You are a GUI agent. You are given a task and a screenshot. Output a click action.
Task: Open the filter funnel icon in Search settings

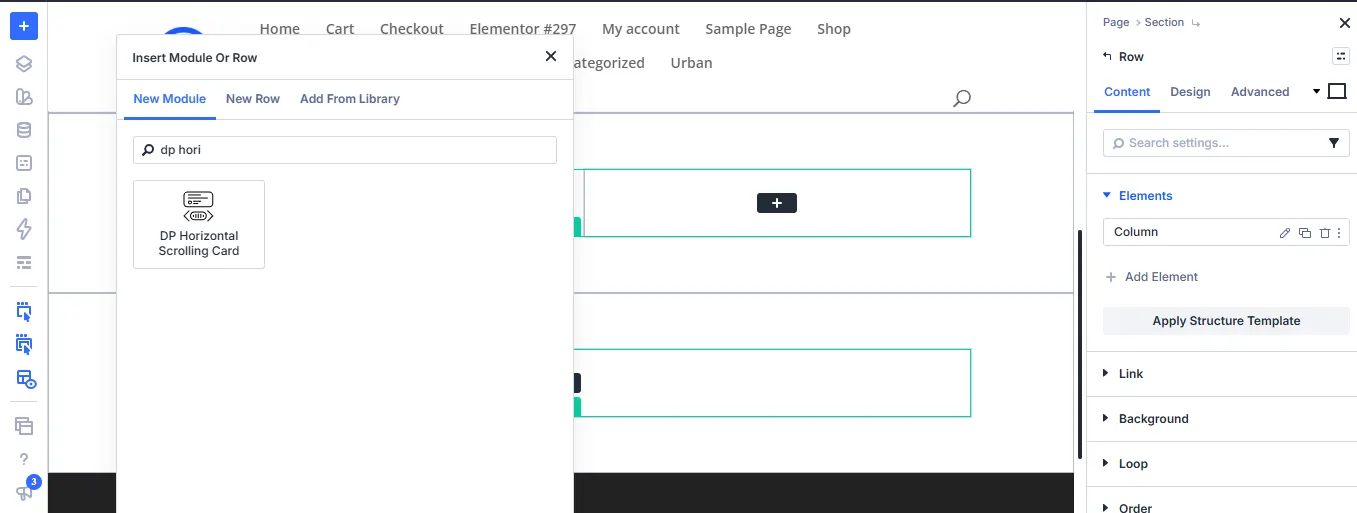[x=1334, y=143]
